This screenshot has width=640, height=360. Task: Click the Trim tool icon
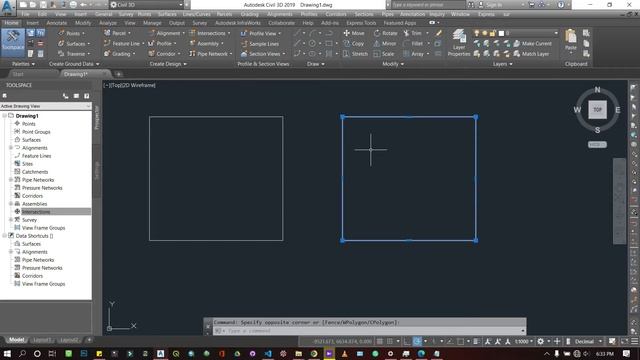[406, 33]
